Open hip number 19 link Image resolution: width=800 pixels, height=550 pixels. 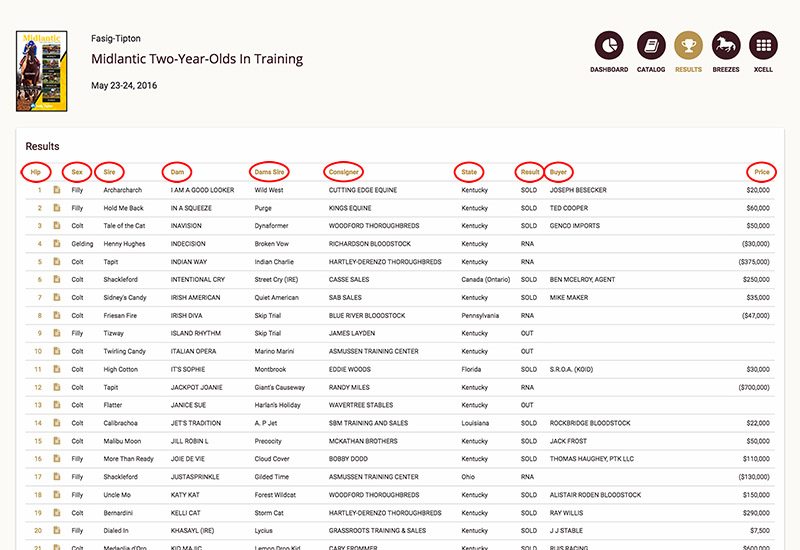(38, 513)
